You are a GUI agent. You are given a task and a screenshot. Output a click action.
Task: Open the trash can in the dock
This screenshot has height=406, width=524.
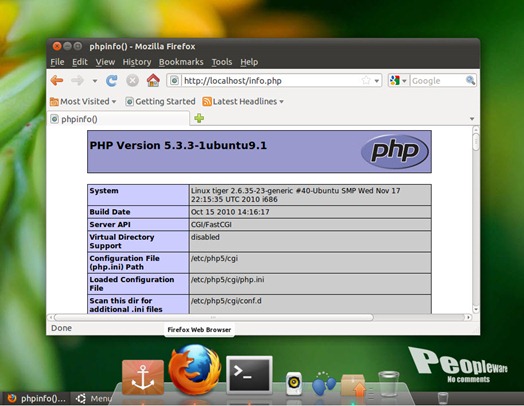(x=389, y=384)
